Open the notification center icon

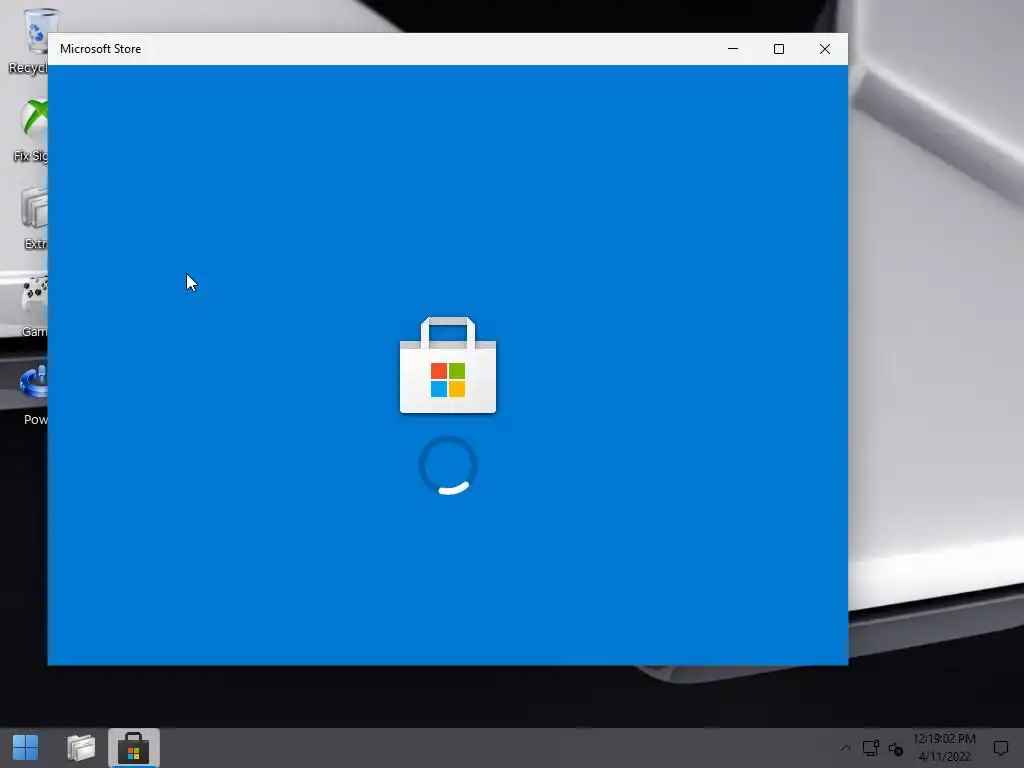coord(1000,748)
